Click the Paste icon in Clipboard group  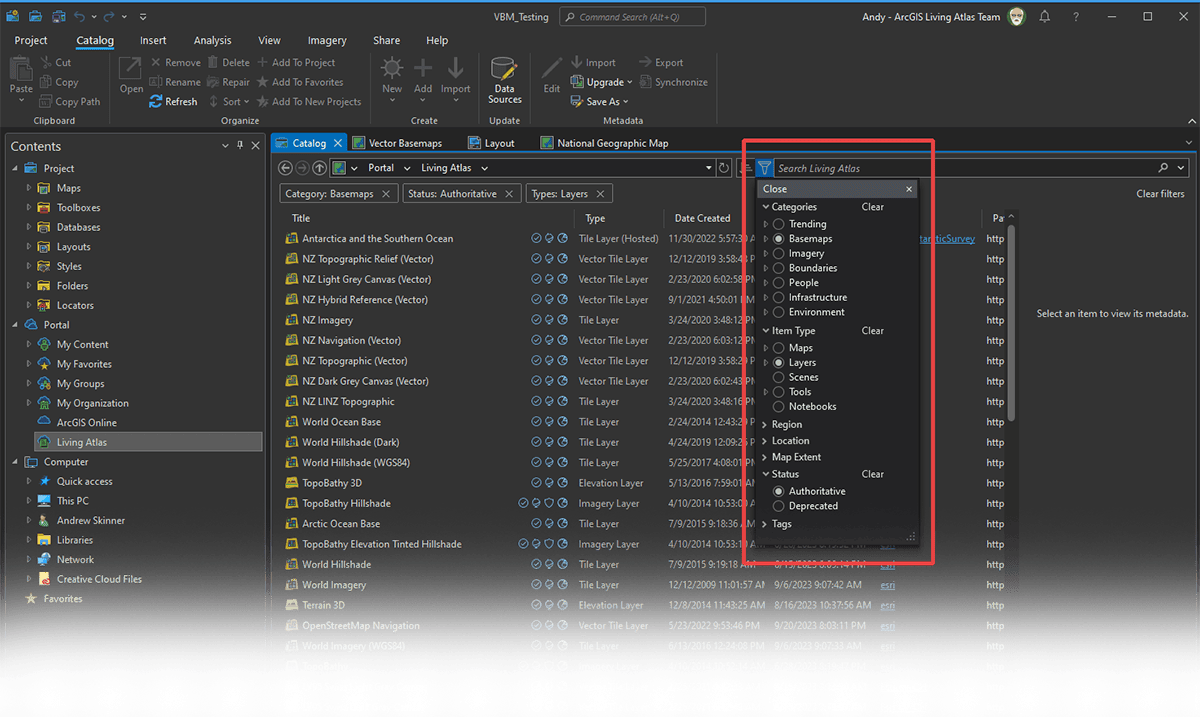point(21,70)
